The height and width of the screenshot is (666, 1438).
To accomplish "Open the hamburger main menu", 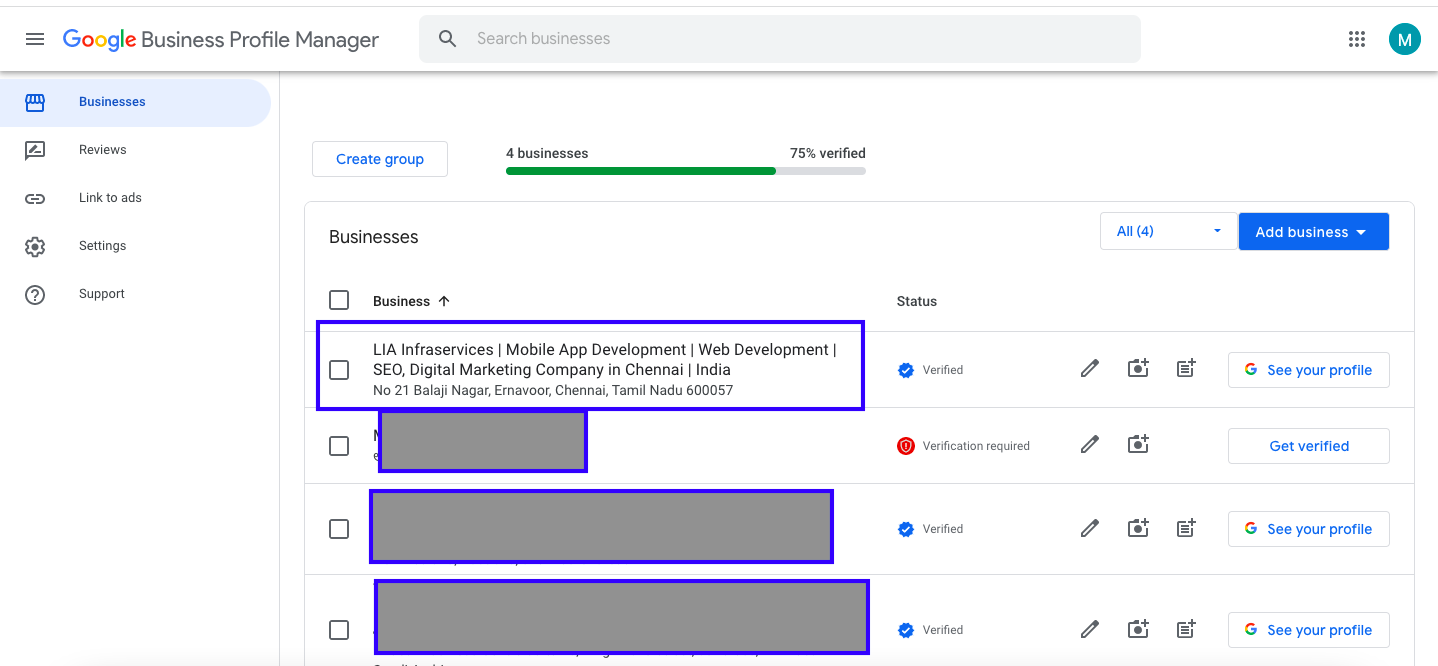I will [35, 39].
